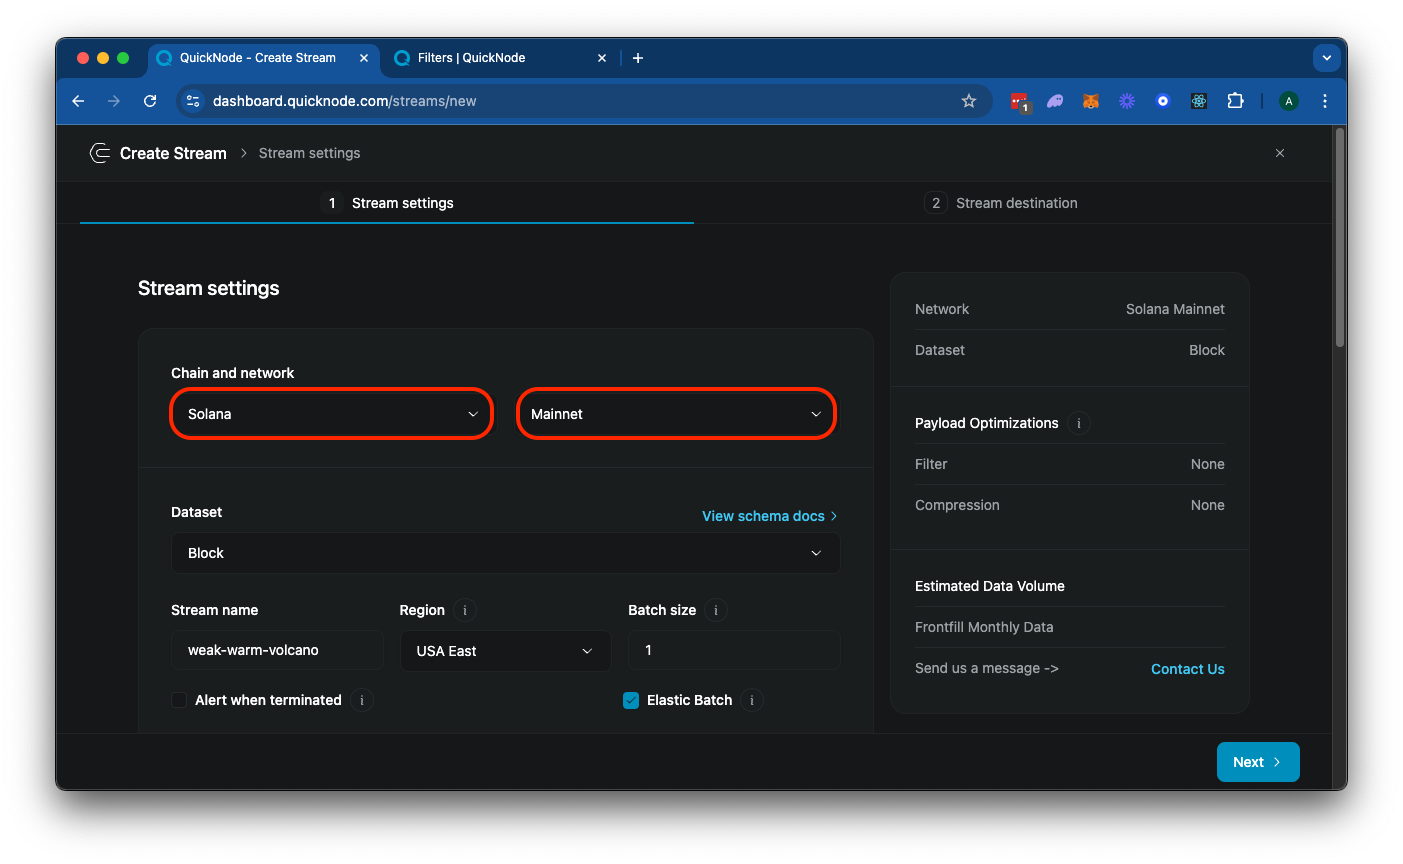Bookmark this page with the star icon
Viewport: 1403px width, 864px height.
969,101
